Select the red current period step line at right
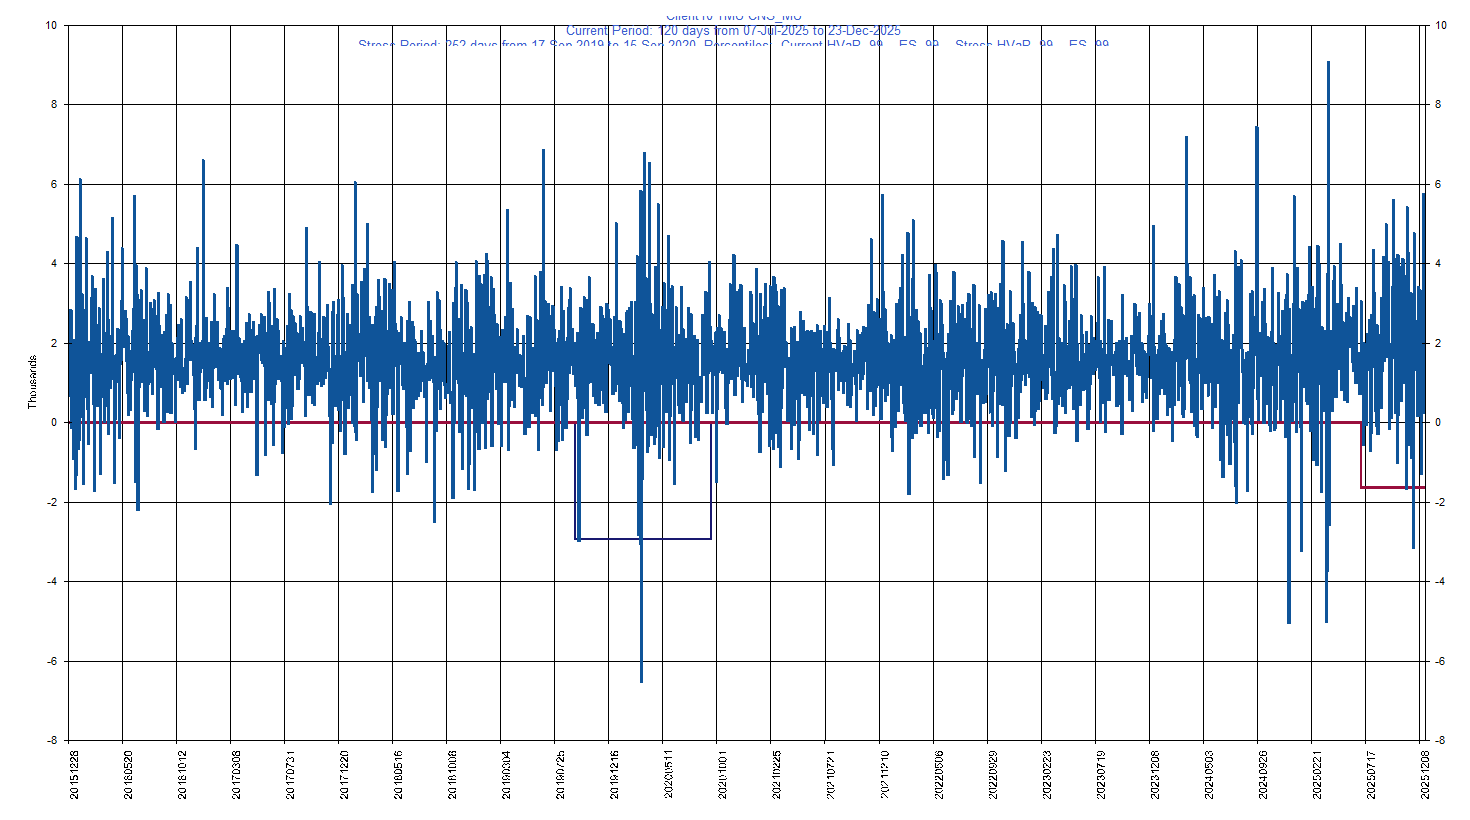1470x820 pixels. click(1392, 487)
